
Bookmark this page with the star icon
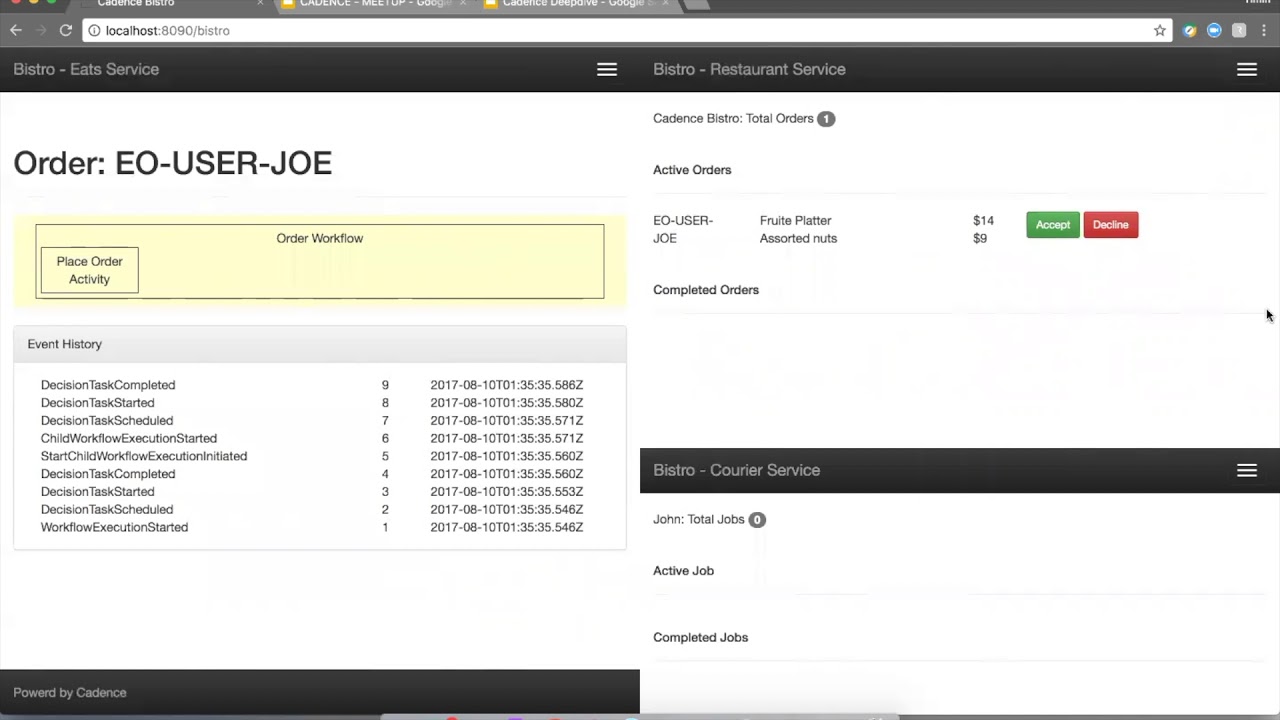point(1160,30)
